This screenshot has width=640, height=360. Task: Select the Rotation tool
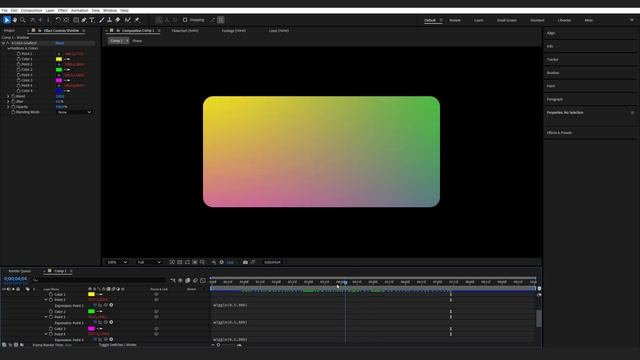(58, 20)
